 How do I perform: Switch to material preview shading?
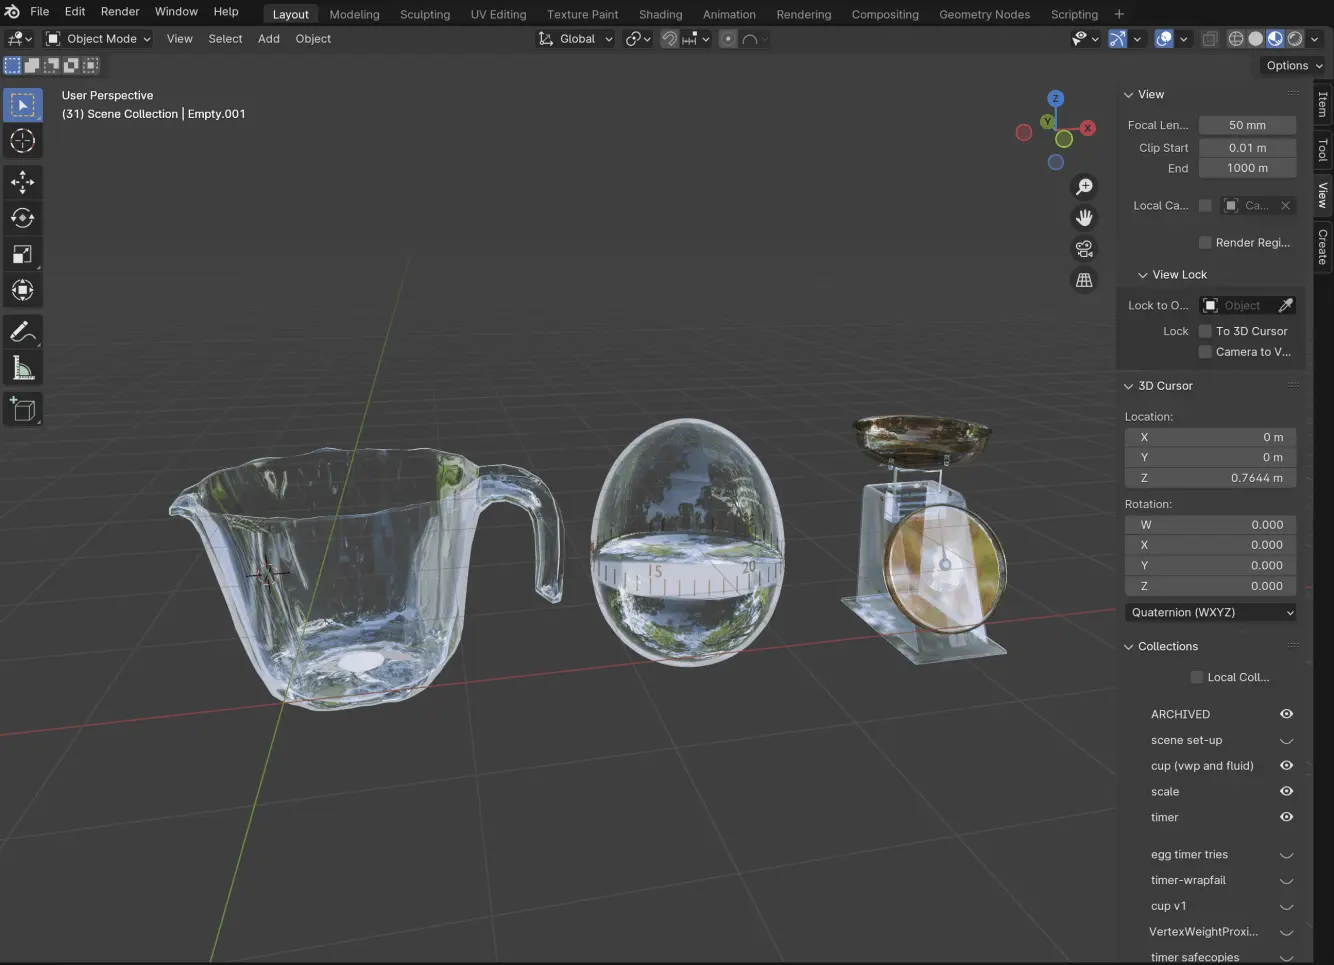coord(1275,39)
